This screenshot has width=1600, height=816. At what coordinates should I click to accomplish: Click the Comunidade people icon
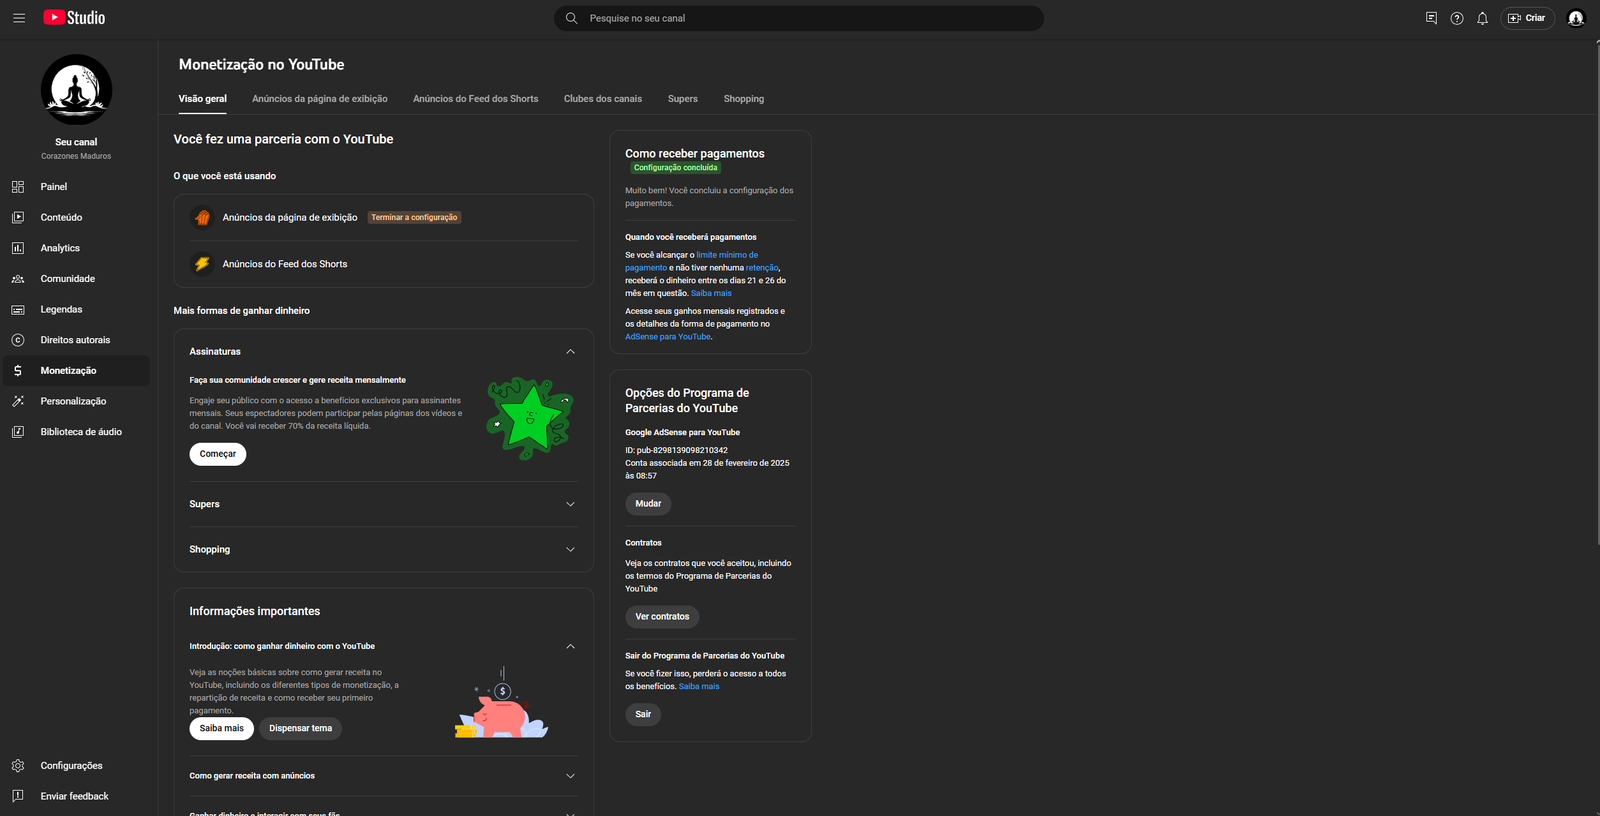[x=18, y=279]
